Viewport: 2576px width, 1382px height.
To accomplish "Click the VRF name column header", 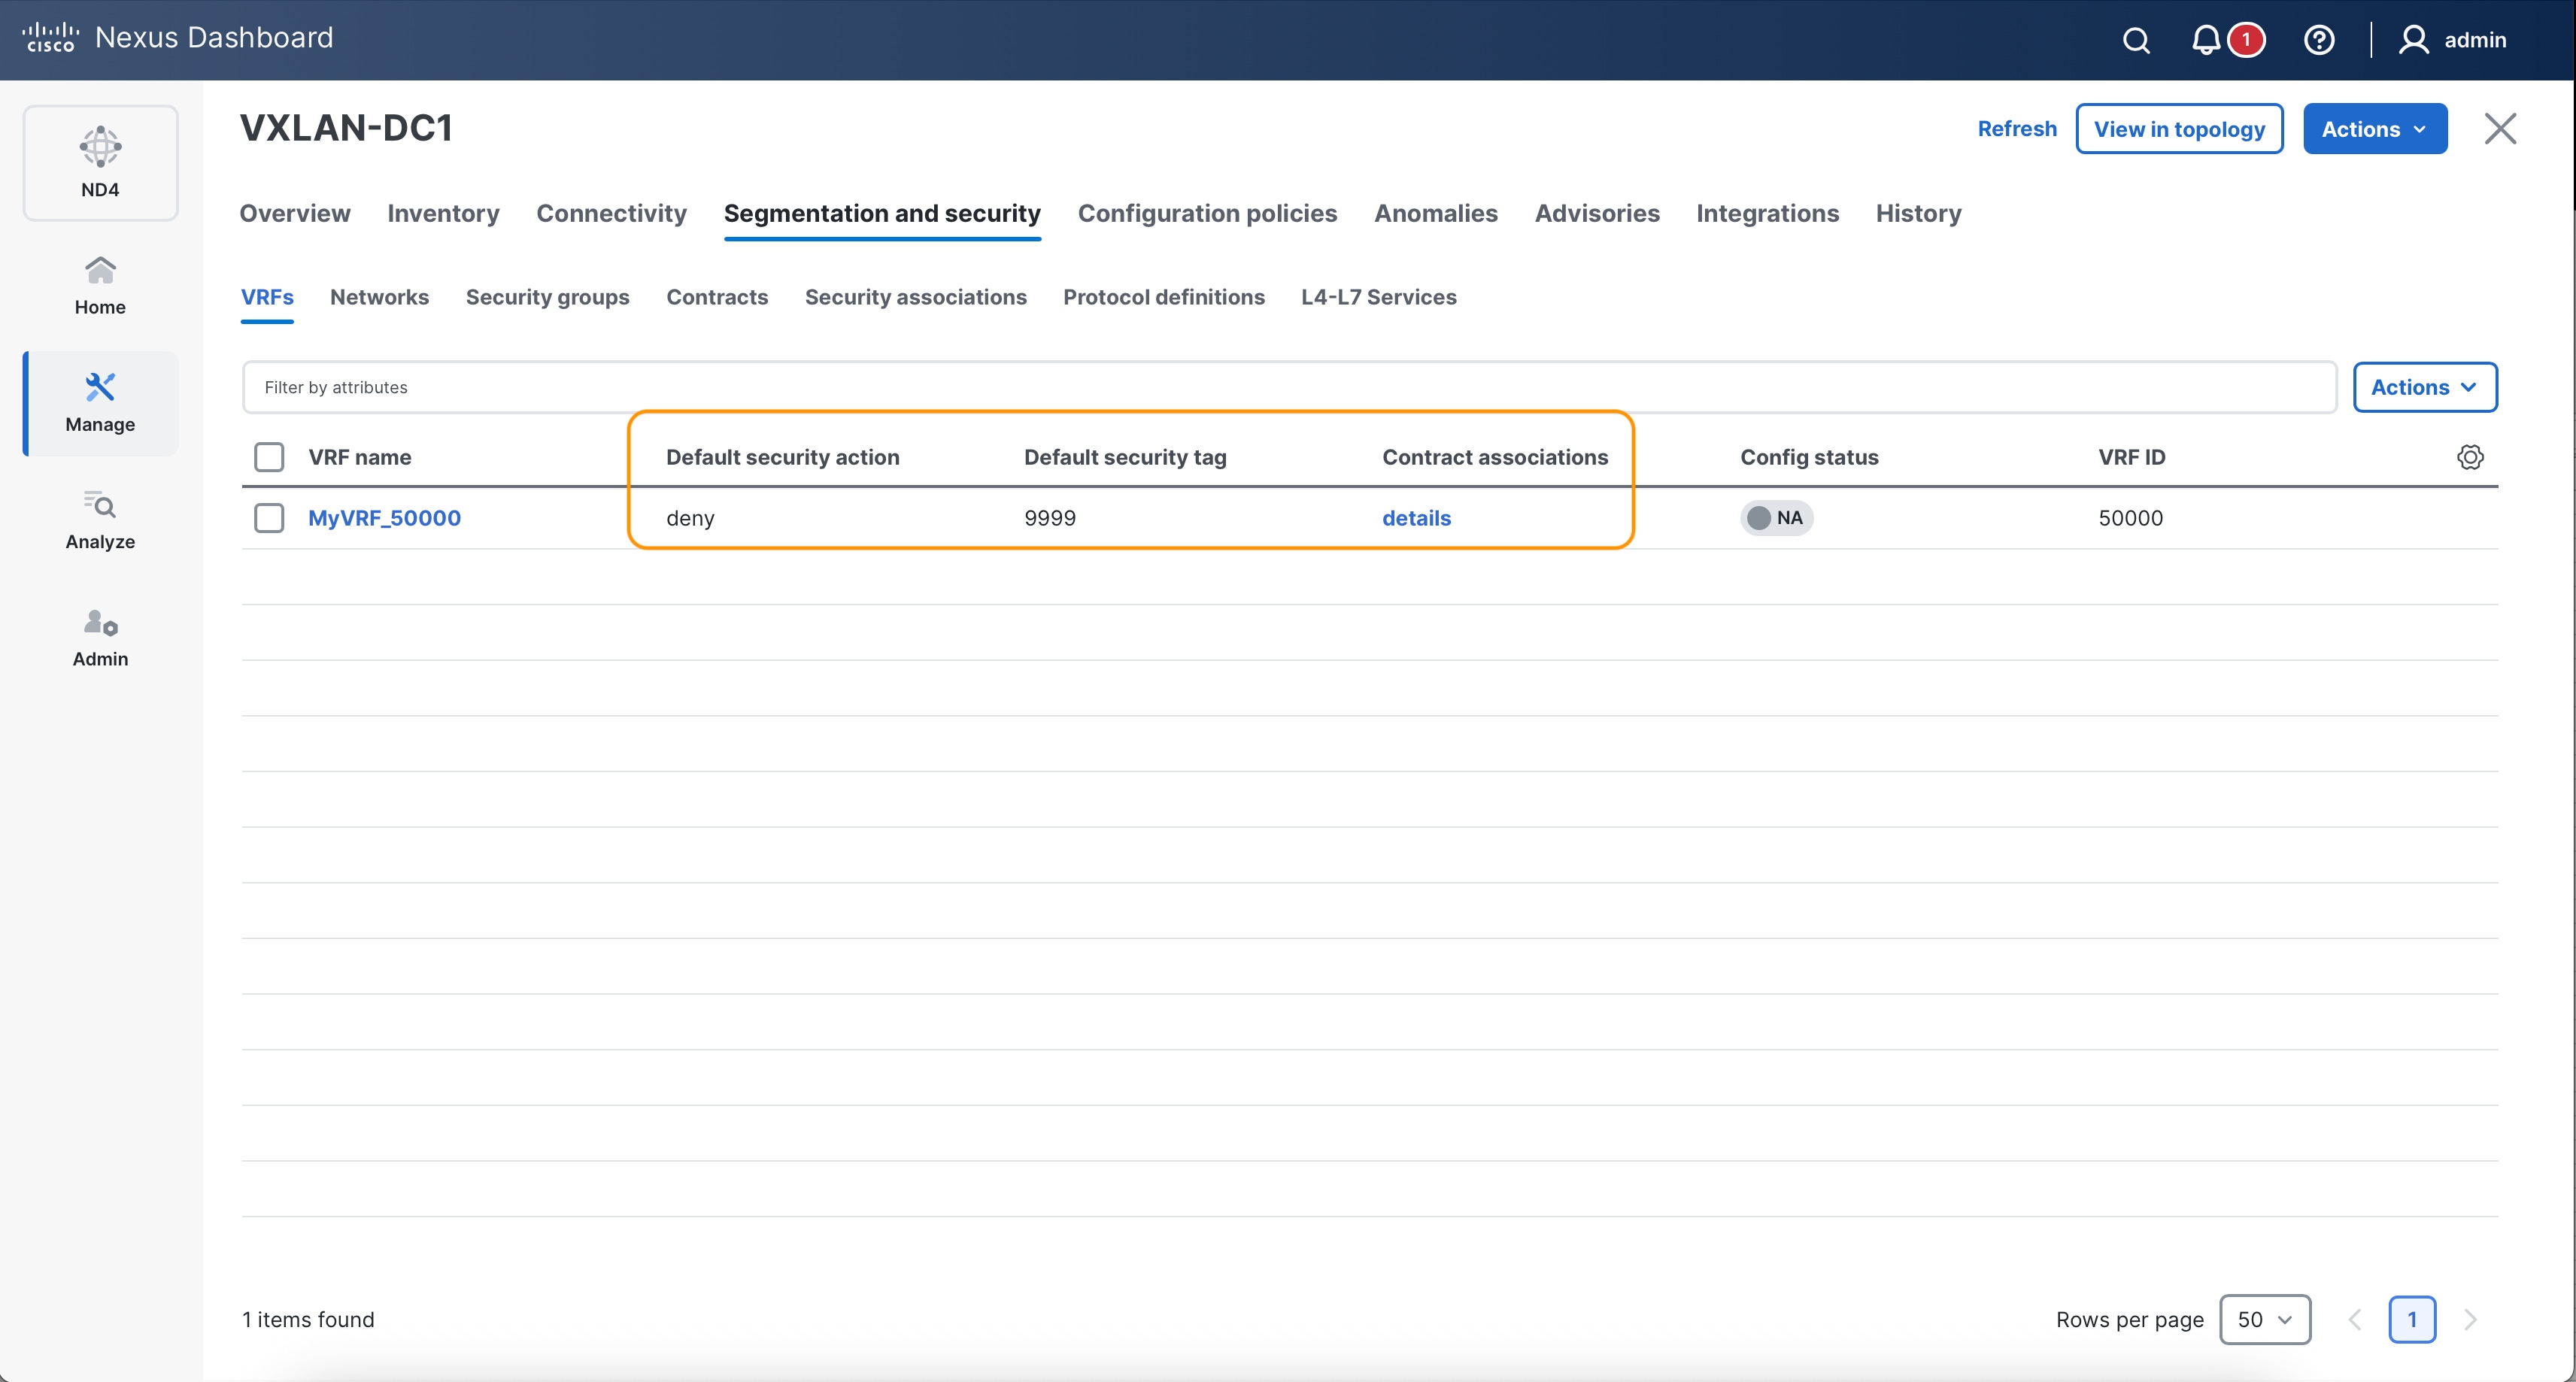I will pyautogui.click(x=359, y=457).
